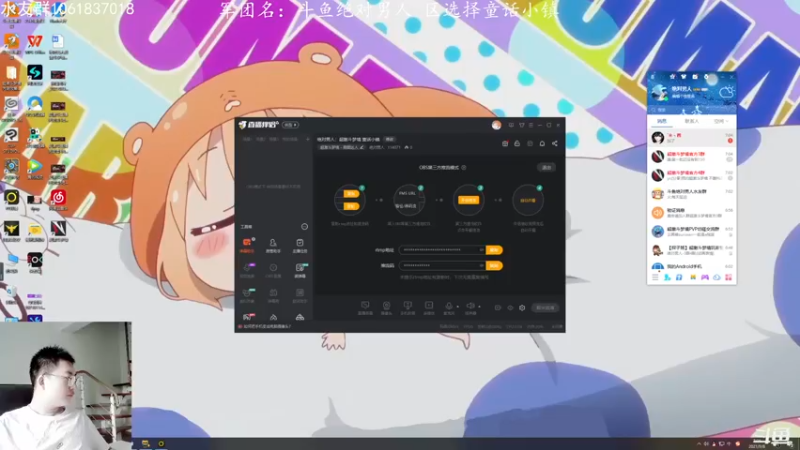
Task: Open the chat bubble icon in bottom toolbar
Action: tap(365, 308)
